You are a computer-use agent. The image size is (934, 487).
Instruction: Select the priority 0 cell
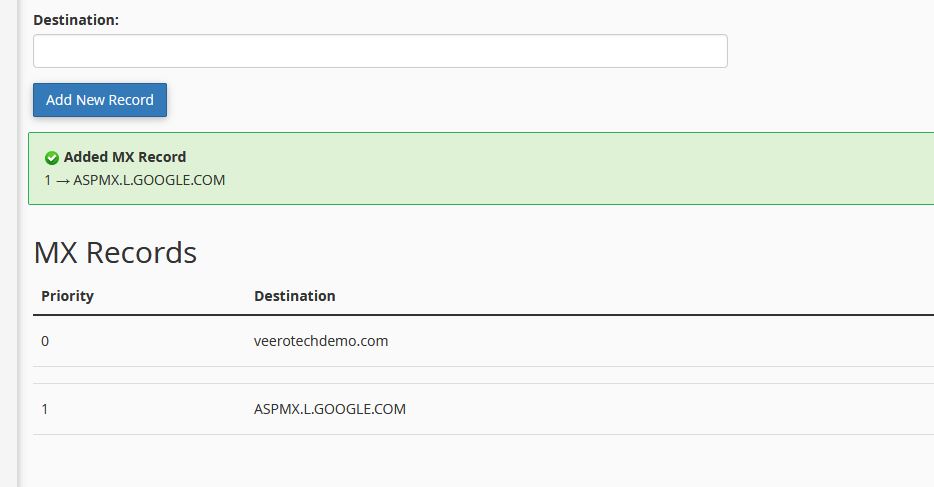tap(45, 341)
